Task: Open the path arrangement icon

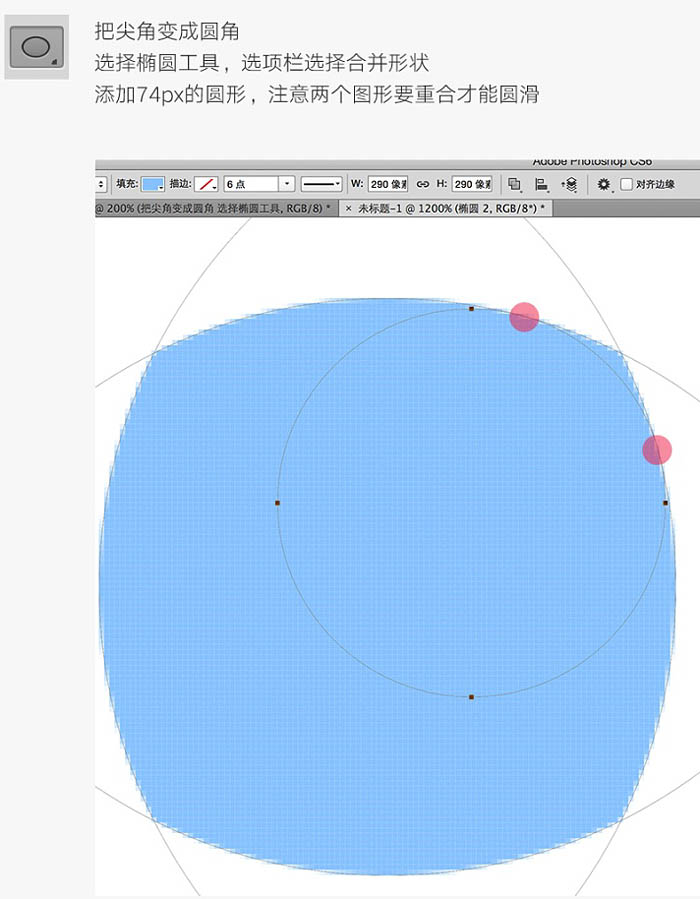Action: pos(569,184)
